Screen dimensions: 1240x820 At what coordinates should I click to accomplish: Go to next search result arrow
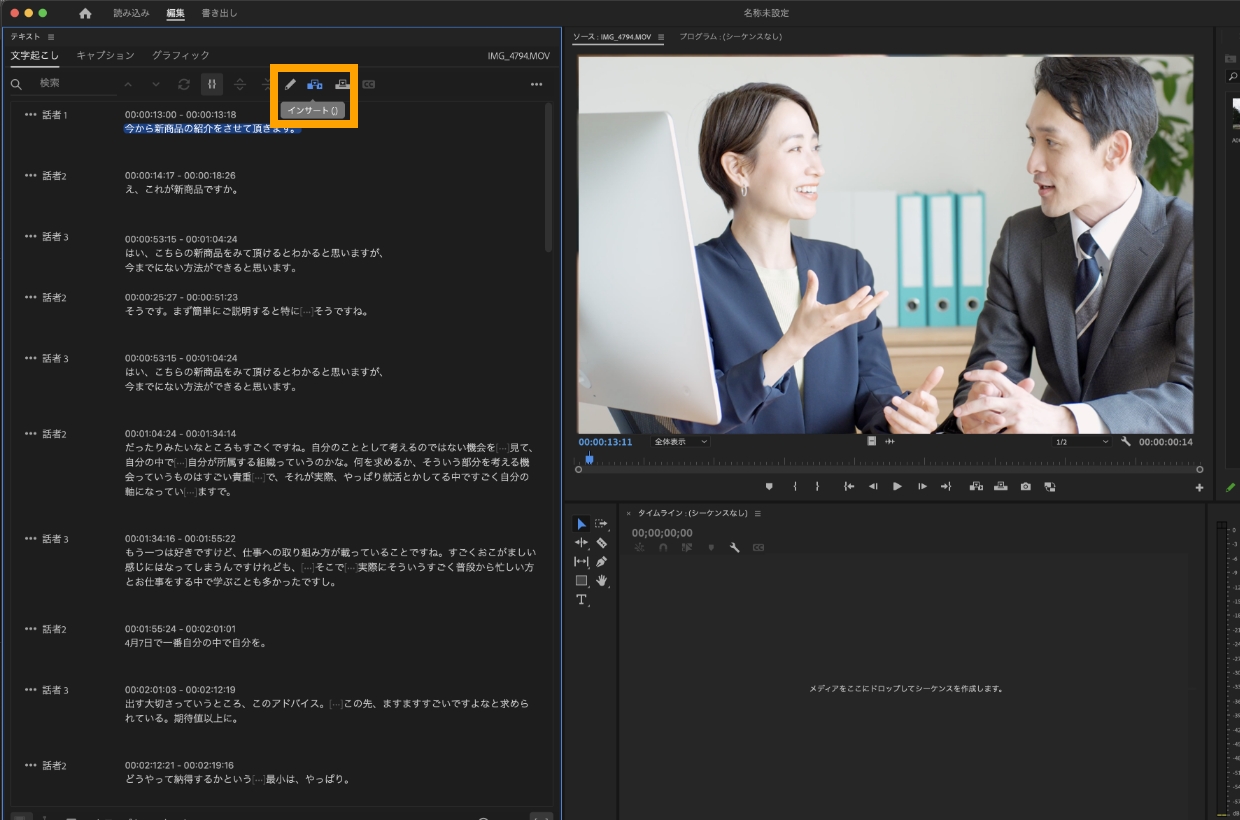click(155, 85)
